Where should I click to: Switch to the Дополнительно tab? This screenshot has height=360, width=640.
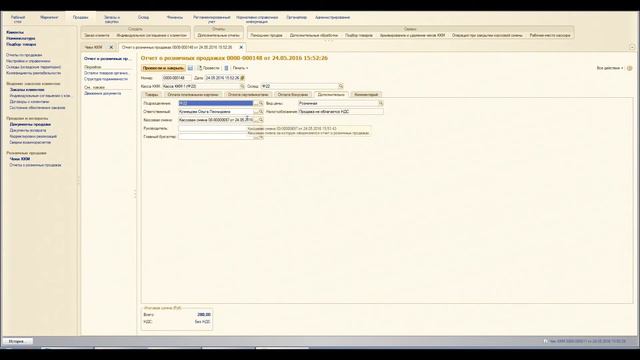click(x=331, y=95)
